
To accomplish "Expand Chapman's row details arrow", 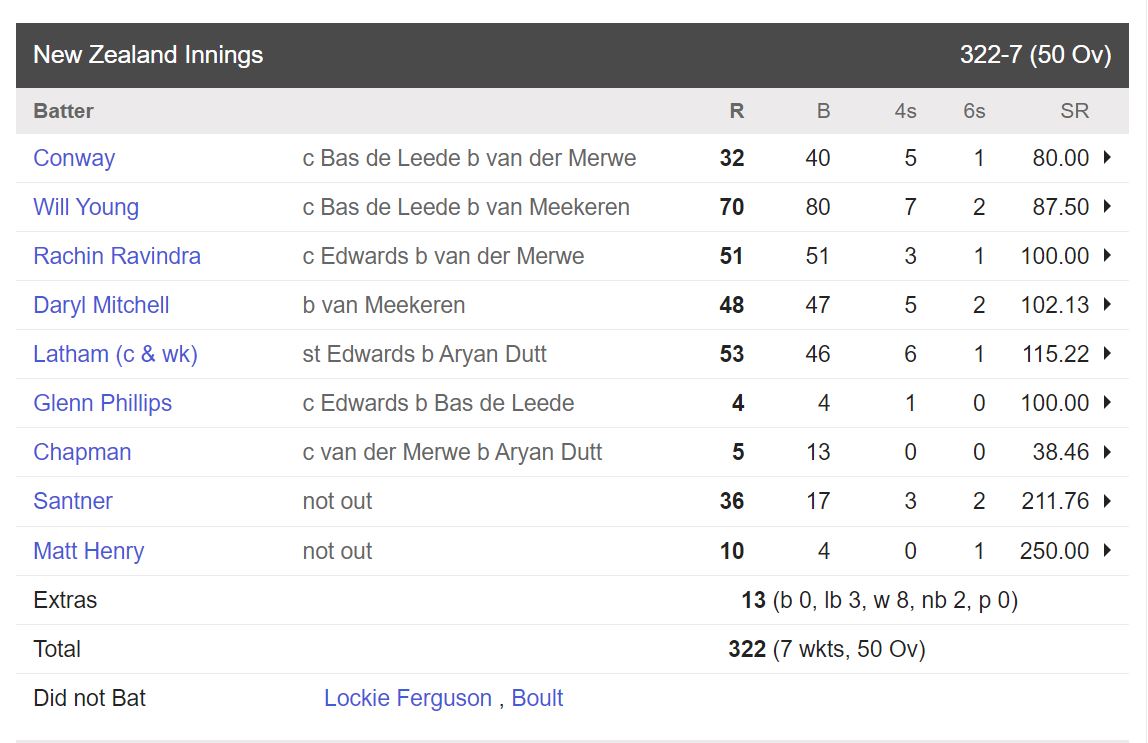I will pyautogui.click(x=1107, y=452).
